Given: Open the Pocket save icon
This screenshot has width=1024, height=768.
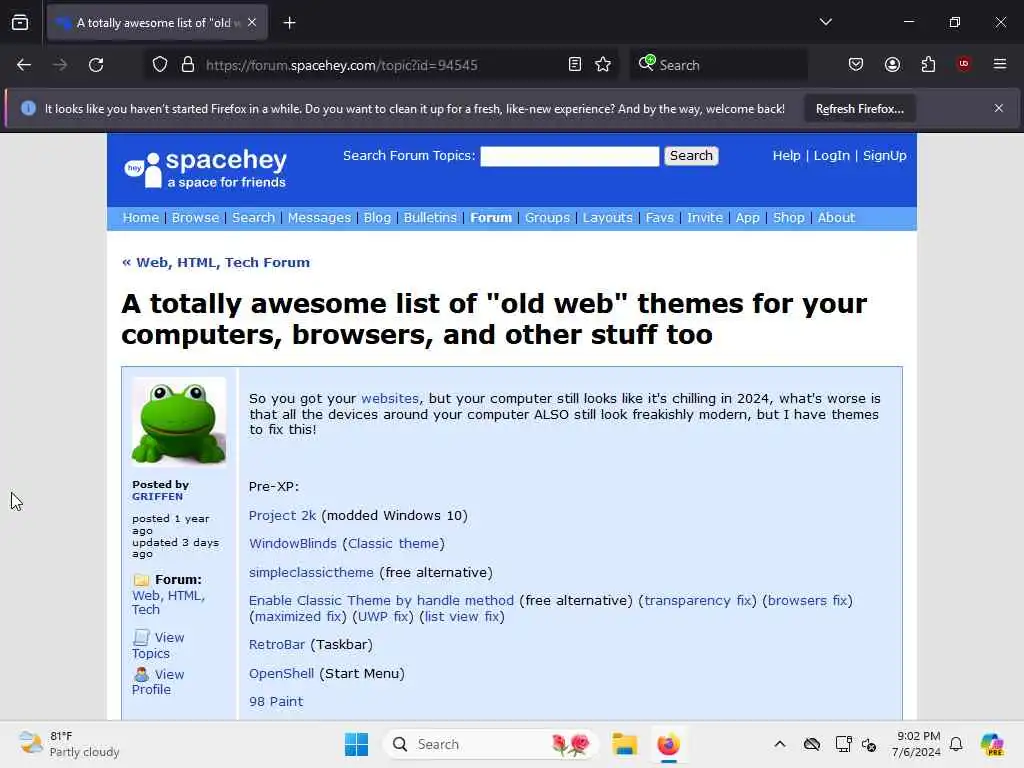Looking at the screenshot, I should 856,64.
